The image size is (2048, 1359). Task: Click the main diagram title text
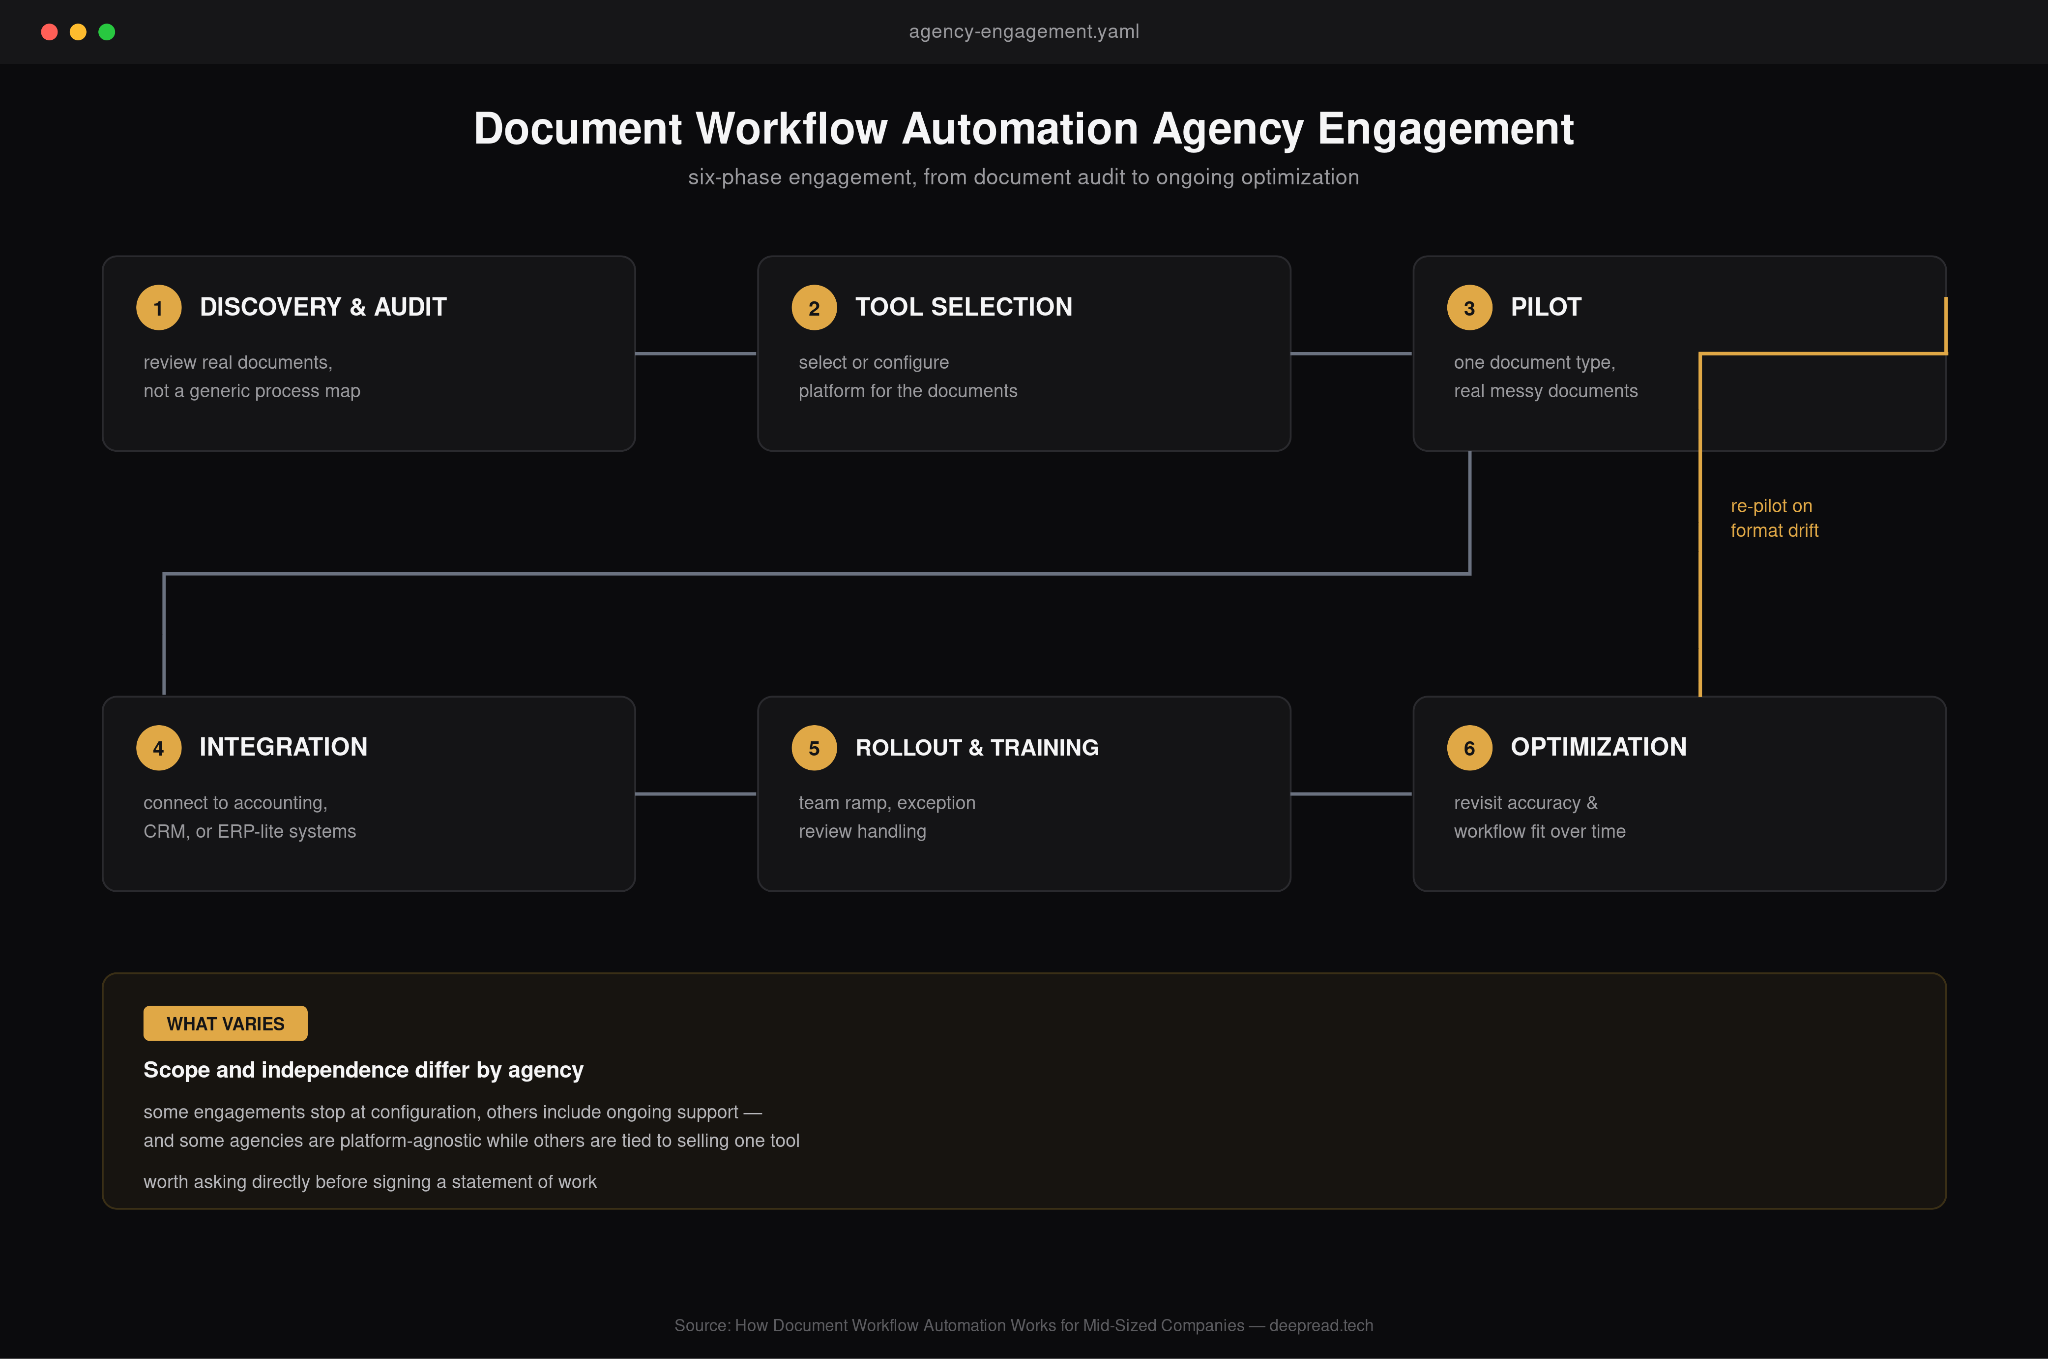coord(1024,129)
